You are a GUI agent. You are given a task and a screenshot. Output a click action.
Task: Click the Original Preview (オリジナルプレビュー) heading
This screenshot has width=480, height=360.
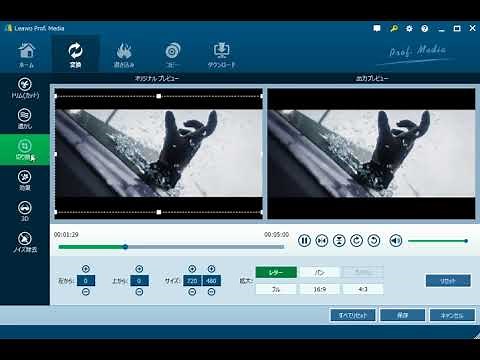pos(157,79)
